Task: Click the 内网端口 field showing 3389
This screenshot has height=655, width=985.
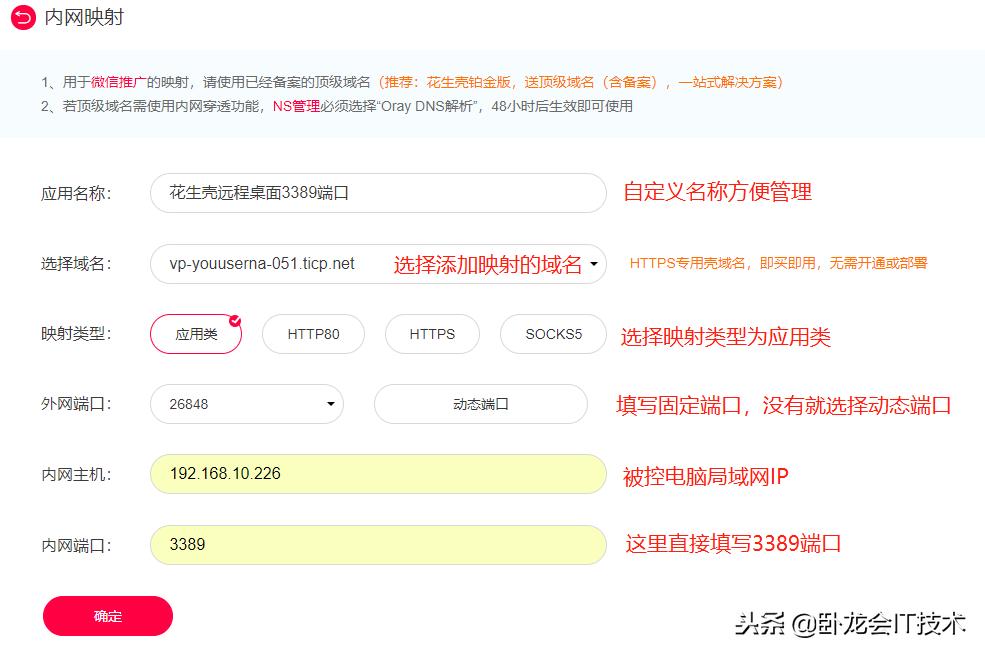Action: pyautogui.click(x=377, y=545)
